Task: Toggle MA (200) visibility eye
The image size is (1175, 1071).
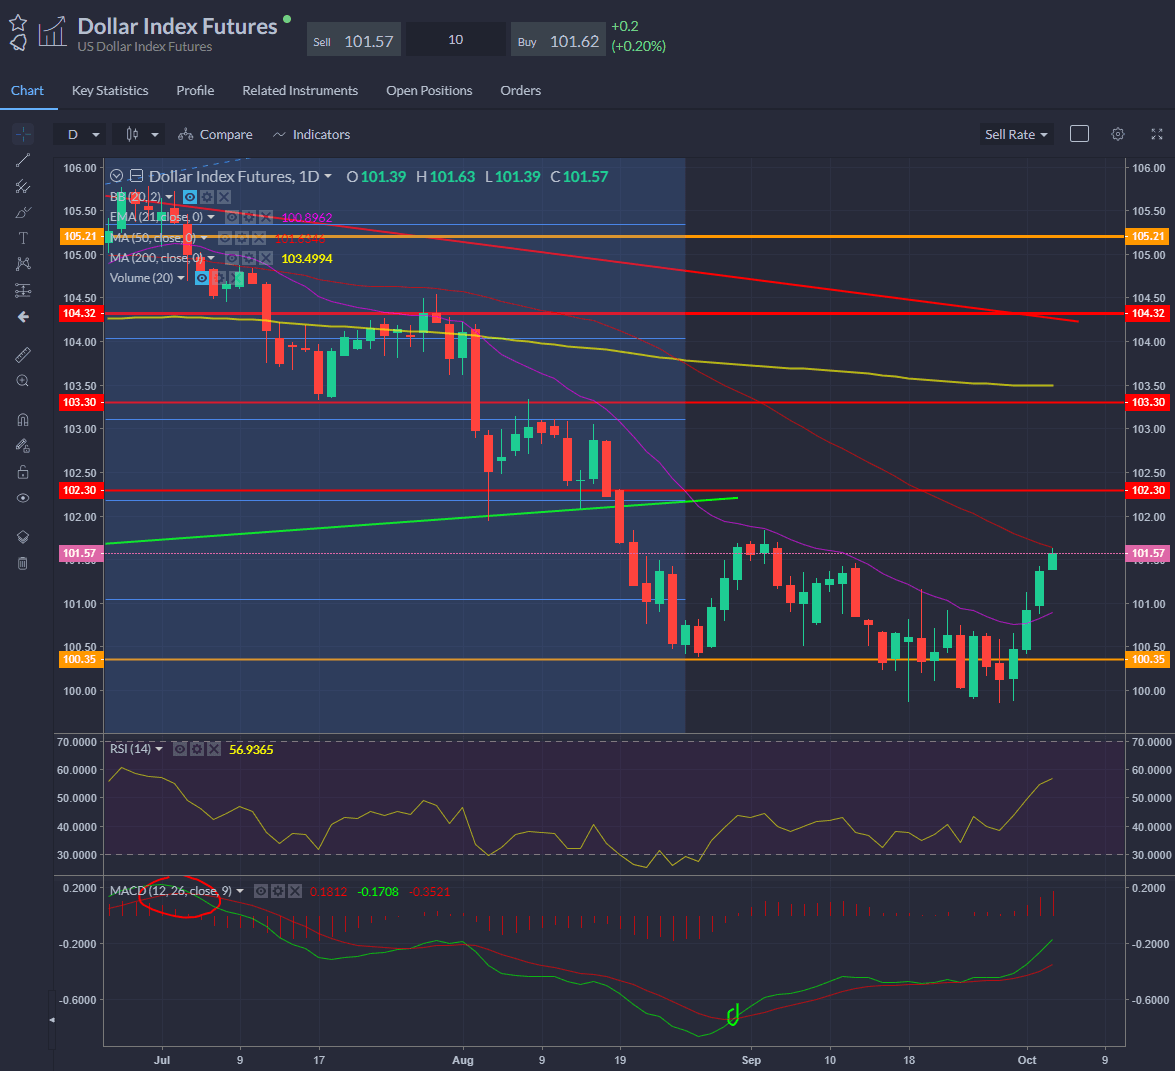Action: (232, 259)
